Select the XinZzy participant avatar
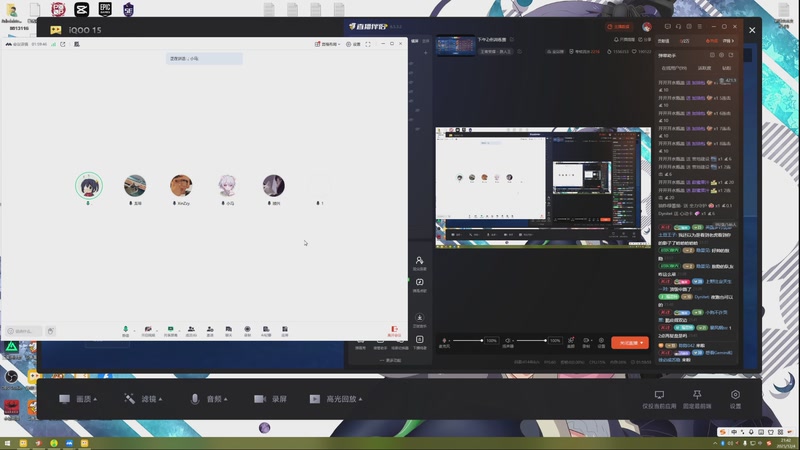The width and height of the screenshot is (800, 450). click(181, 186)
